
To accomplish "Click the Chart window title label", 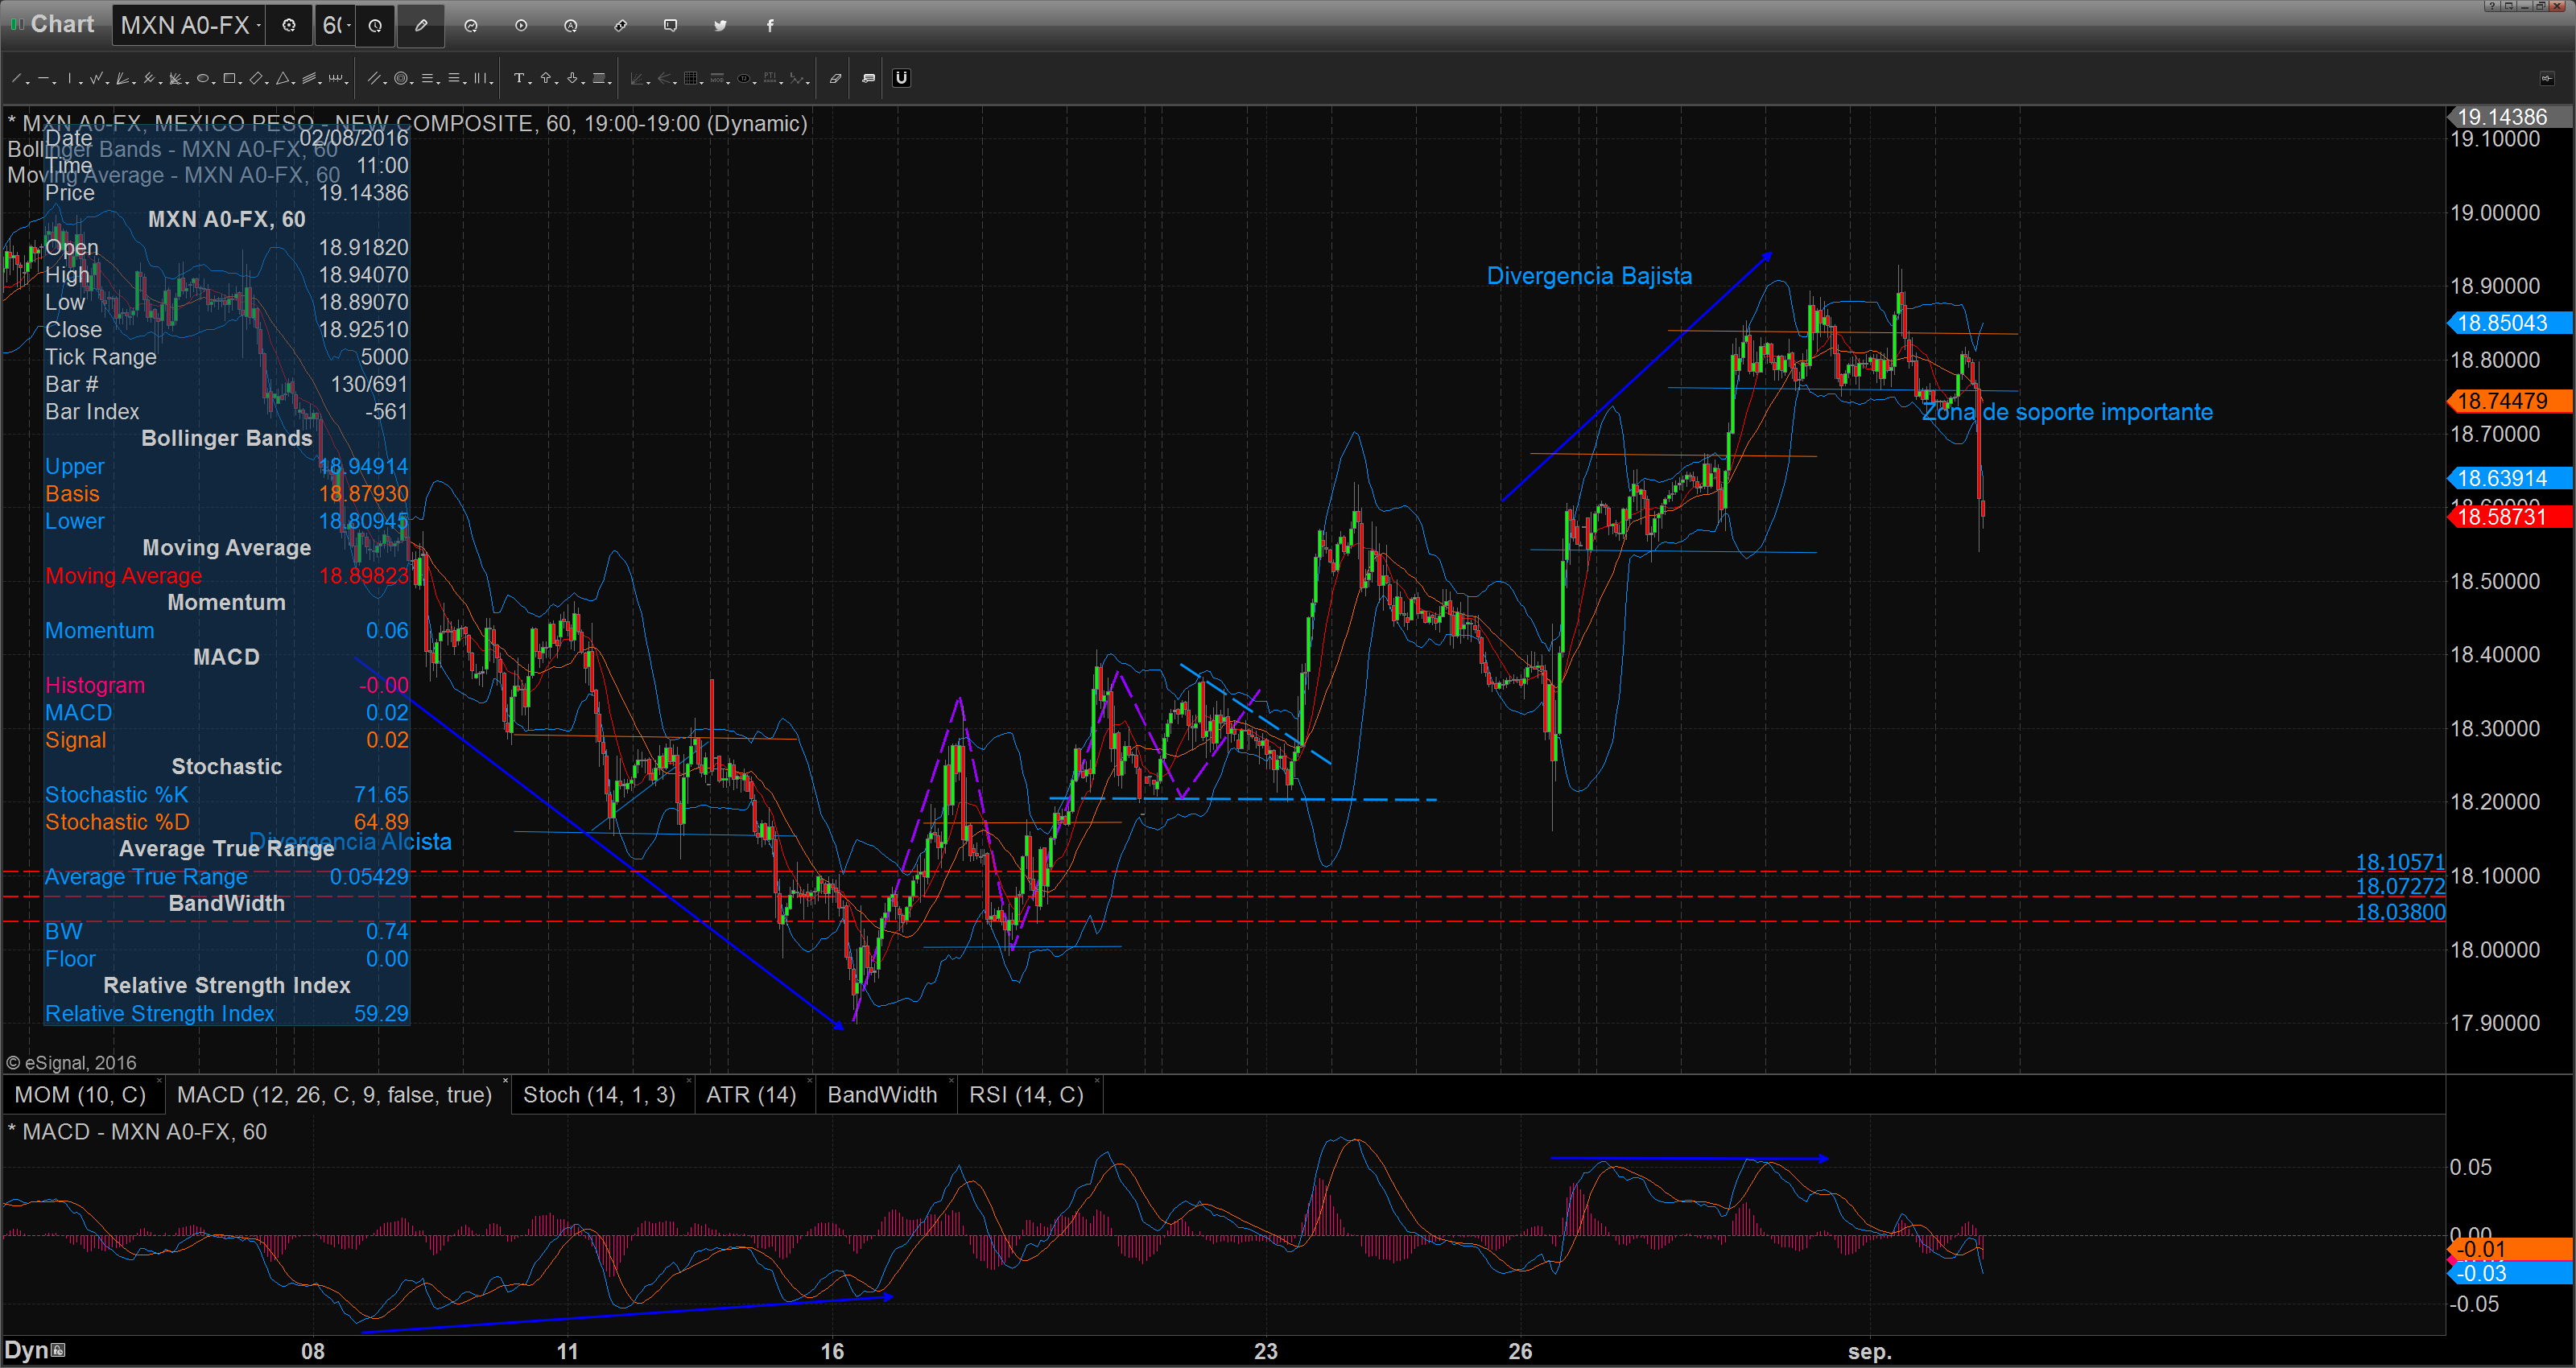I will pos(62,24).
